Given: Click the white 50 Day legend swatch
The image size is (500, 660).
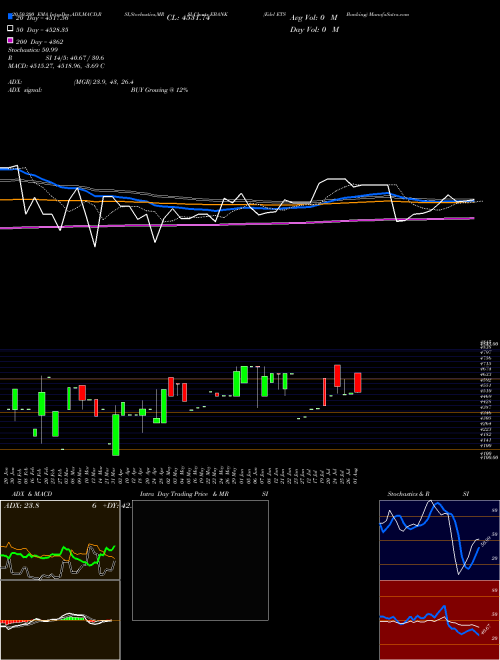Looking at the screenshot, I should [x=11, y=29].
